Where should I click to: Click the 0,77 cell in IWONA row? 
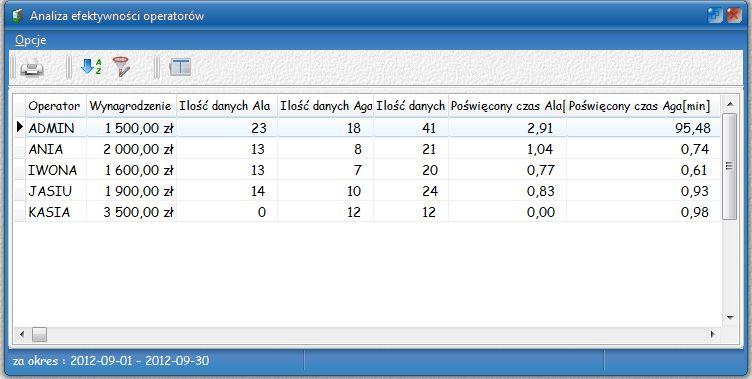click(x=507, y=170)
